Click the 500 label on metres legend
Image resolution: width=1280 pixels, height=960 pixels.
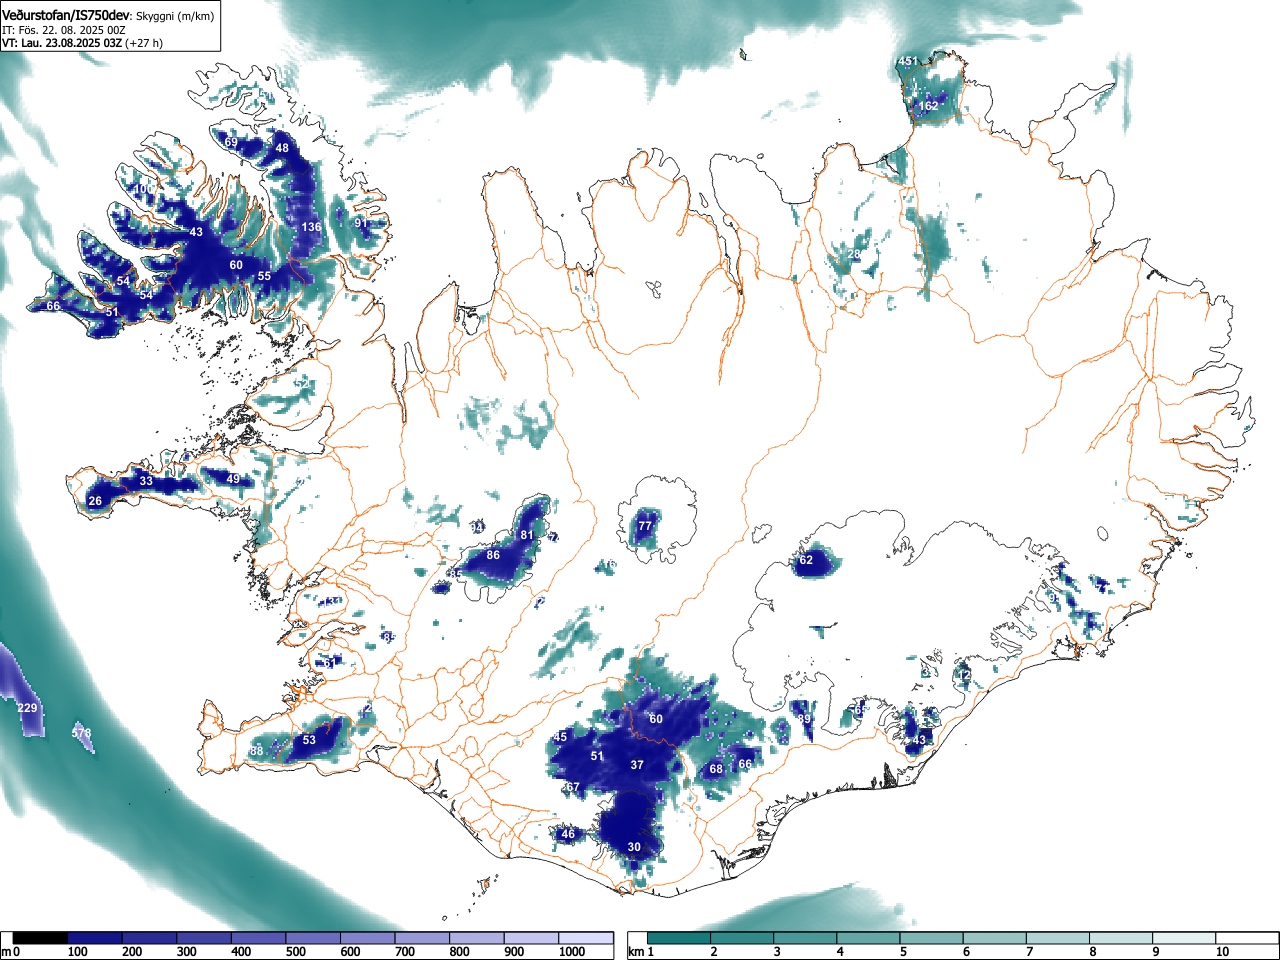tap(295, 952)
